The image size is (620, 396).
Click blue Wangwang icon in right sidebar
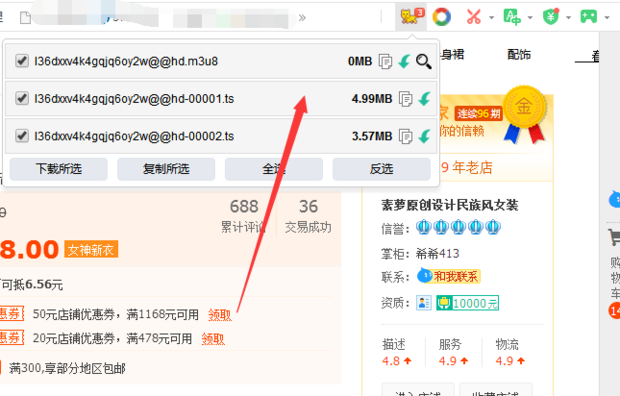coord(614,199)
